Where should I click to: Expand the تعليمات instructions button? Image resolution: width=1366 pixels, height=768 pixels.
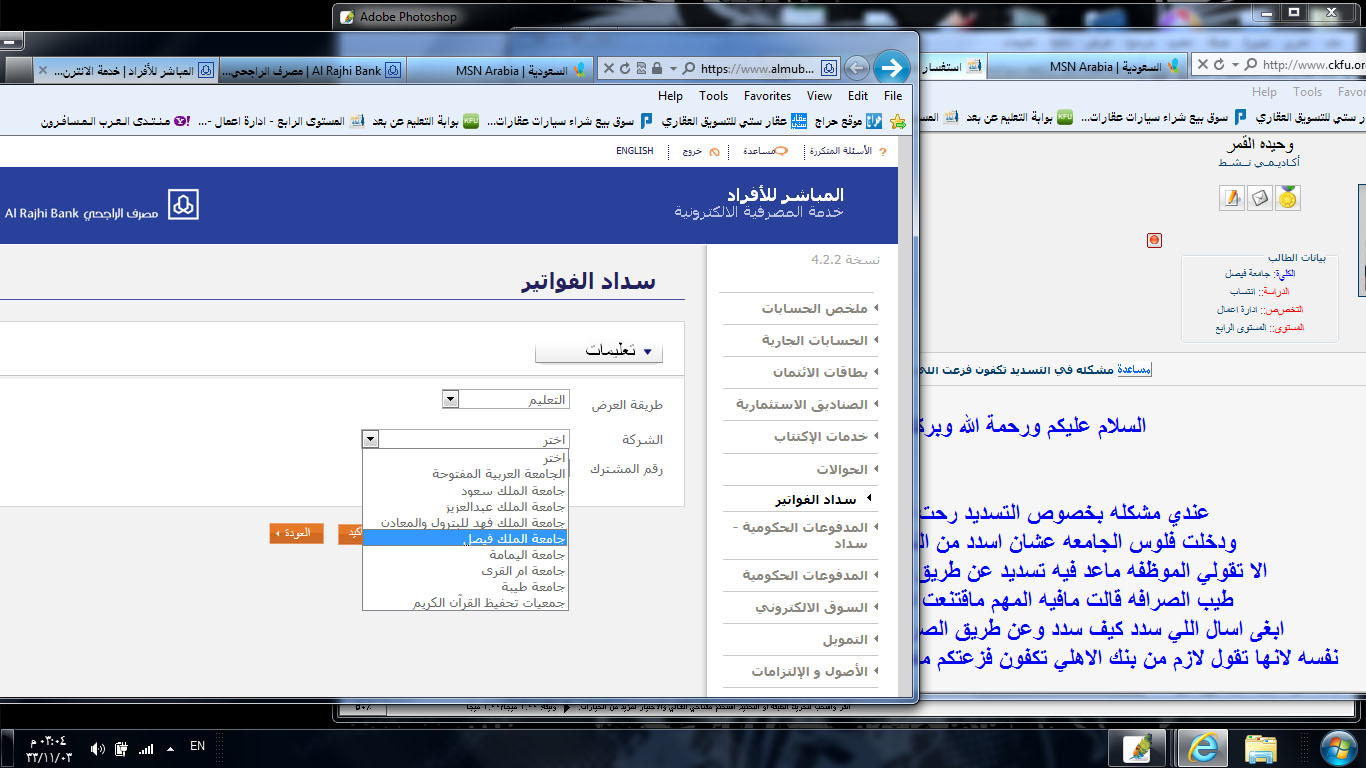click(599, 351)
